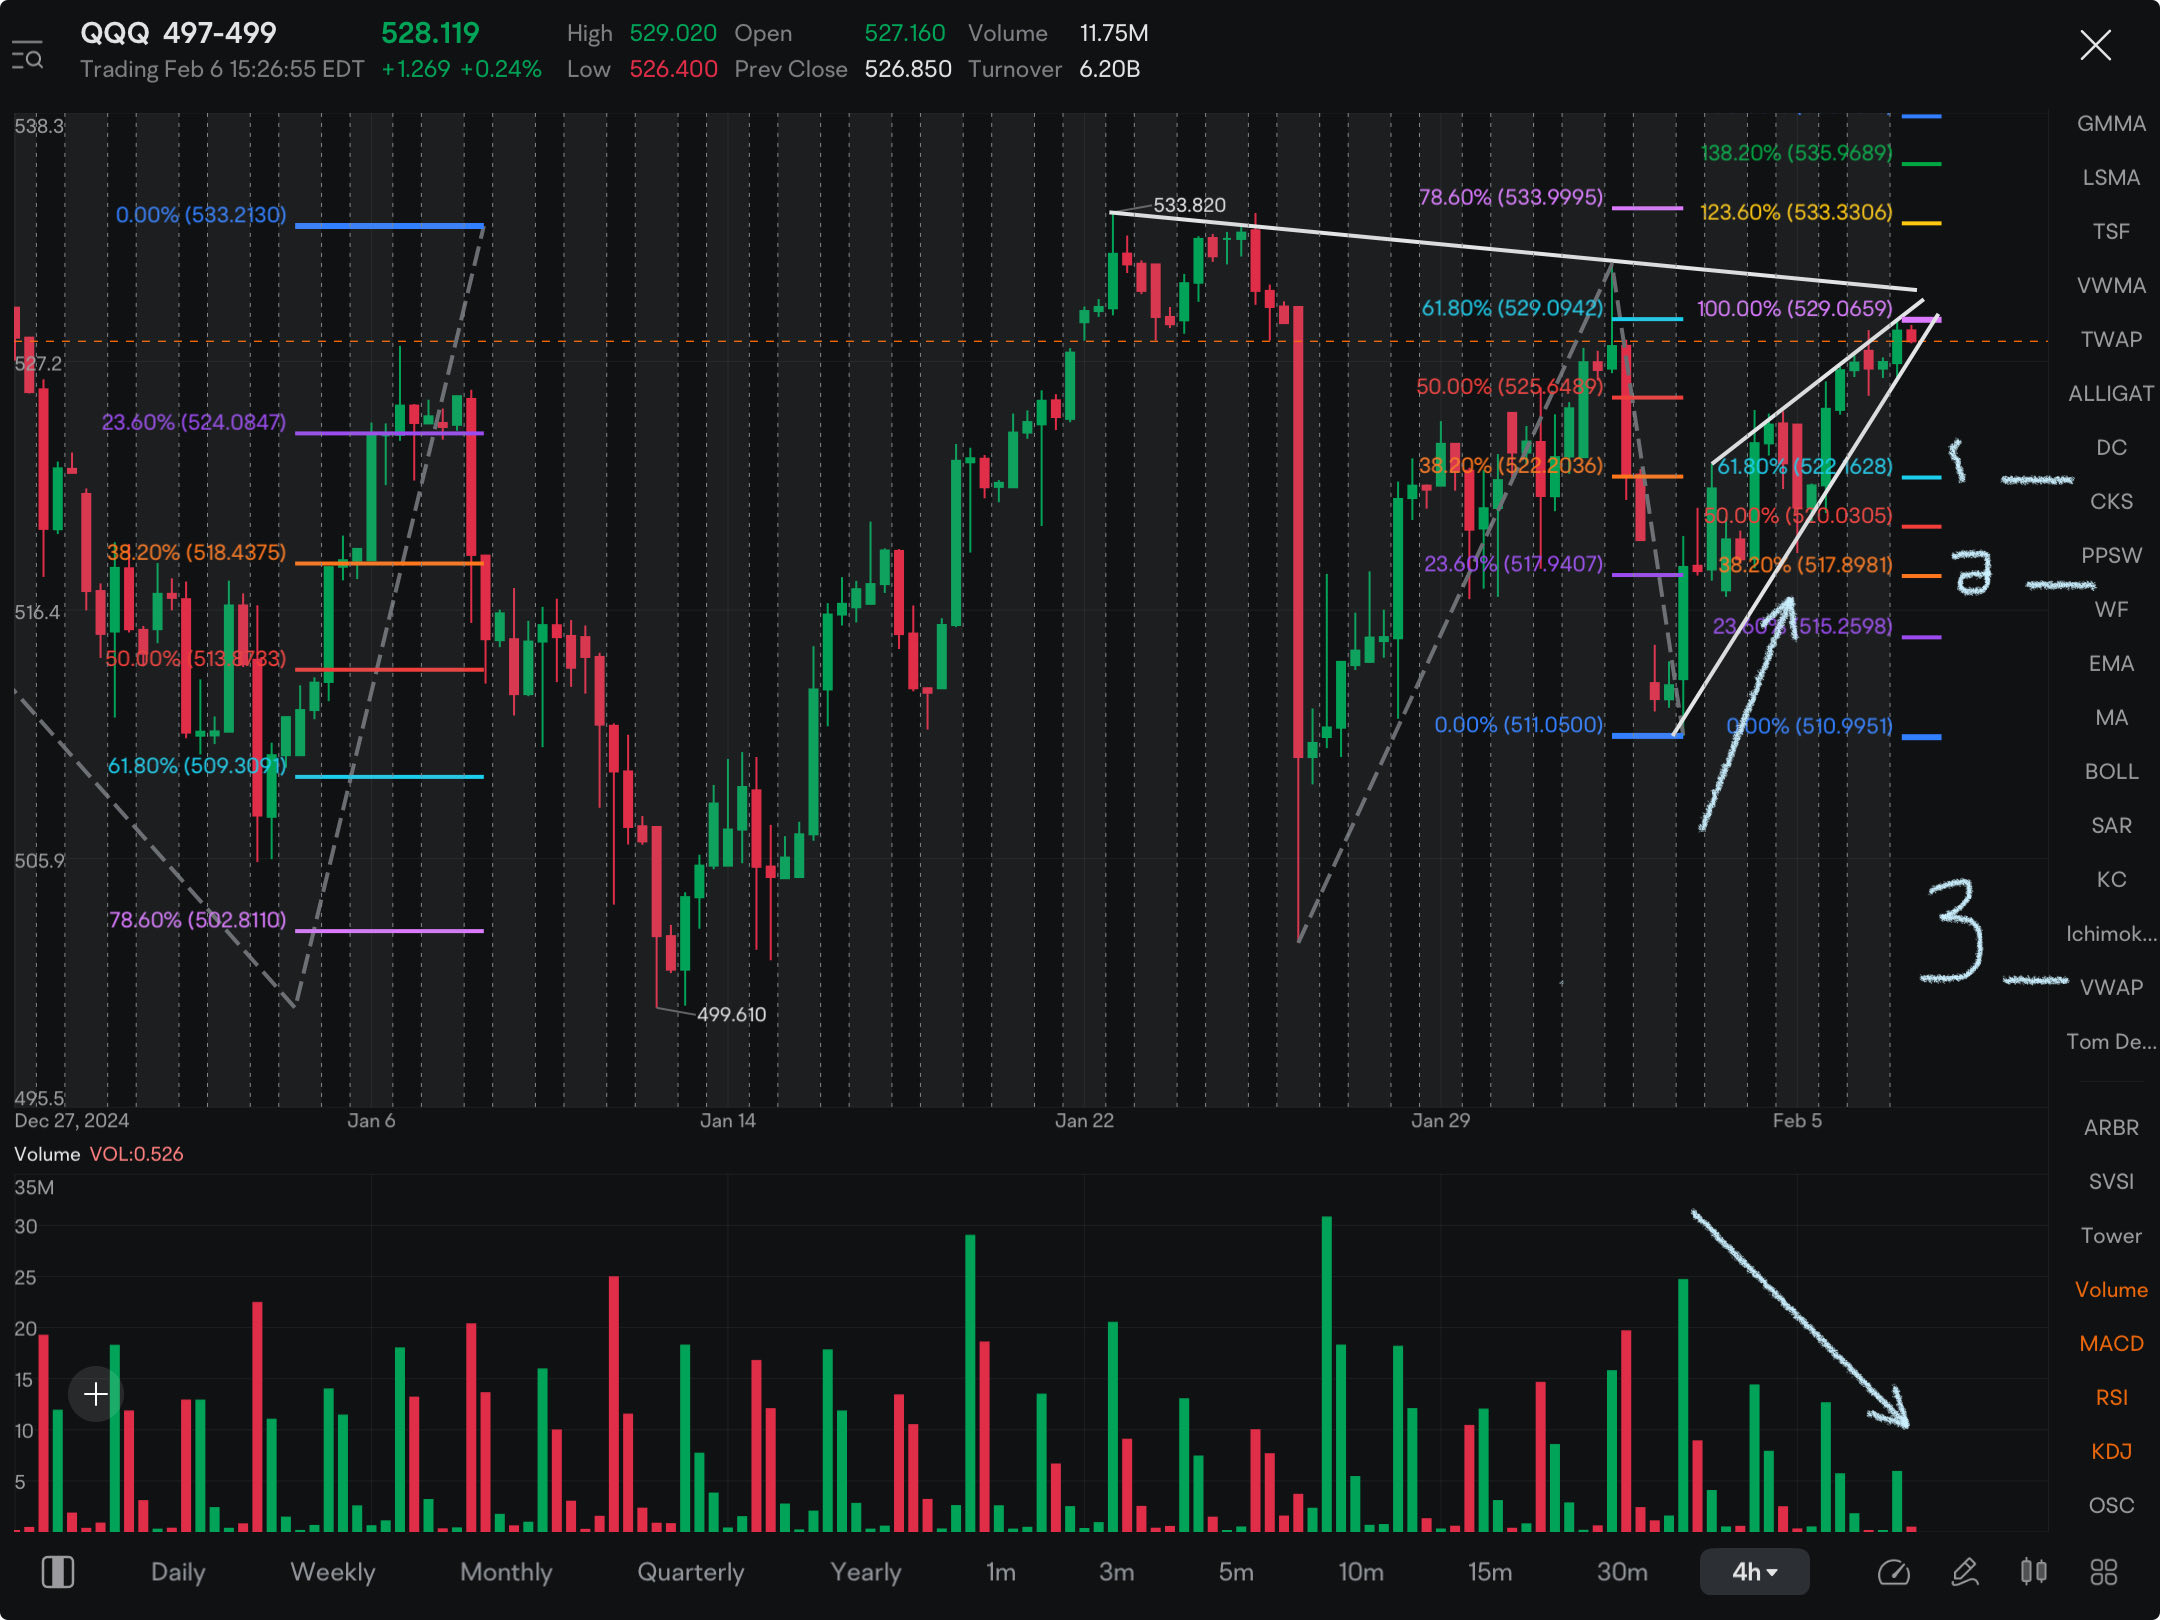Select the 38.20% (518.4375) Fibonacci level

(x=196, y=553)
